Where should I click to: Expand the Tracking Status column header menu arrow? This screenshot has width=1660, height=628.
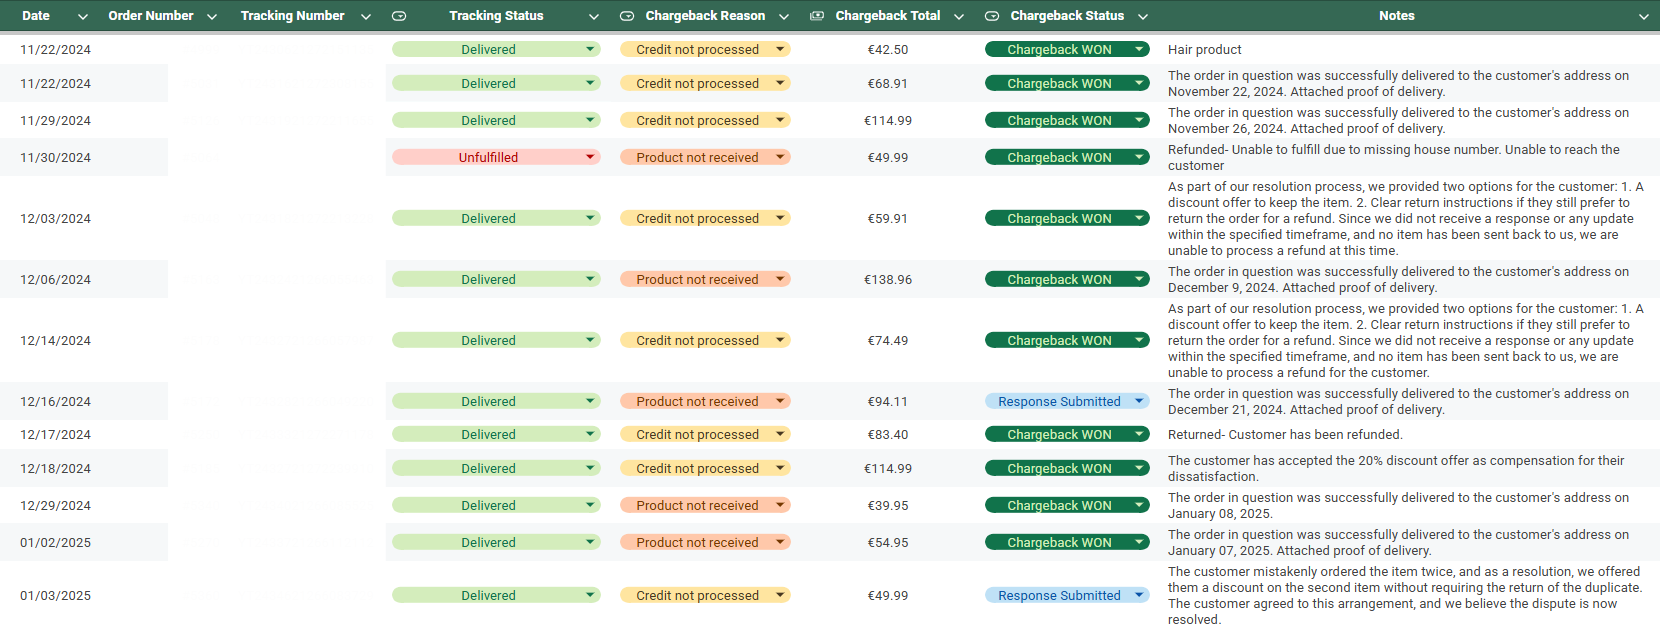[594, 16]
